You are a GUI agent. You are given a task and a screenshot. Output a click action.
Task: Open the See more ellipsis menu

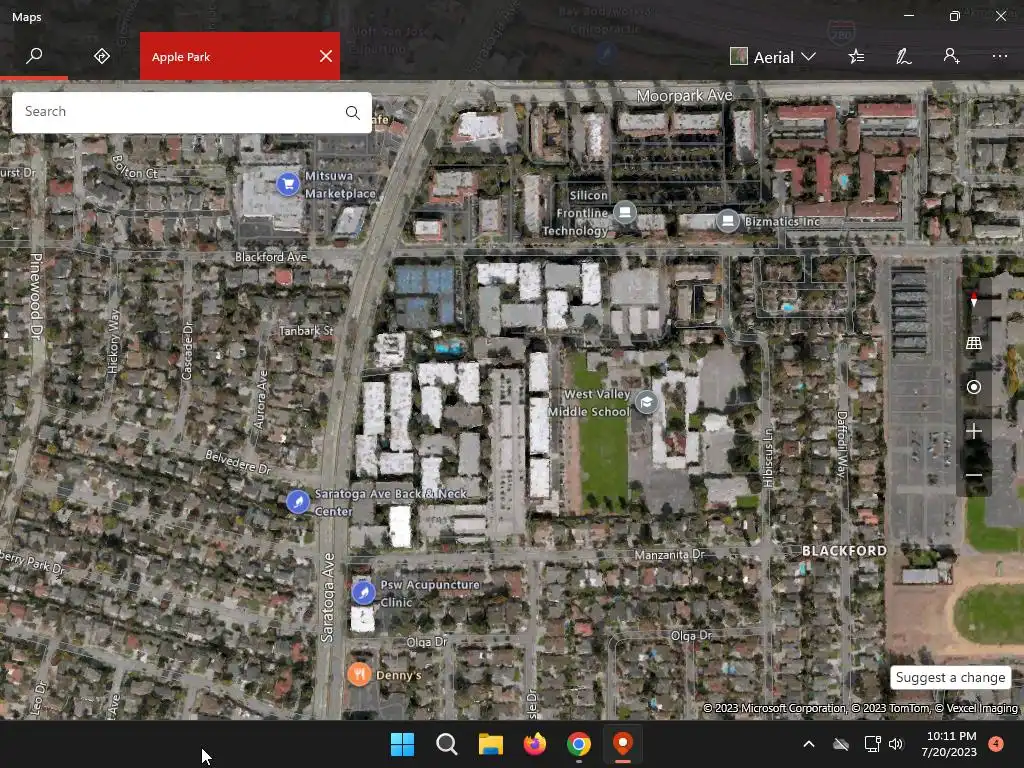click(999, 56)
